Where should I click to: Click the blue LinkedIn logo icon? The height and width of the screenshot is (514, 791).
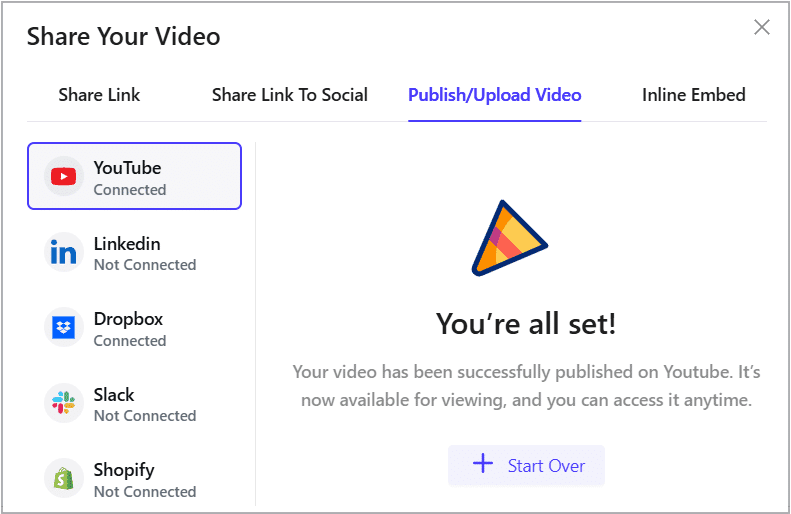[64, 253]
